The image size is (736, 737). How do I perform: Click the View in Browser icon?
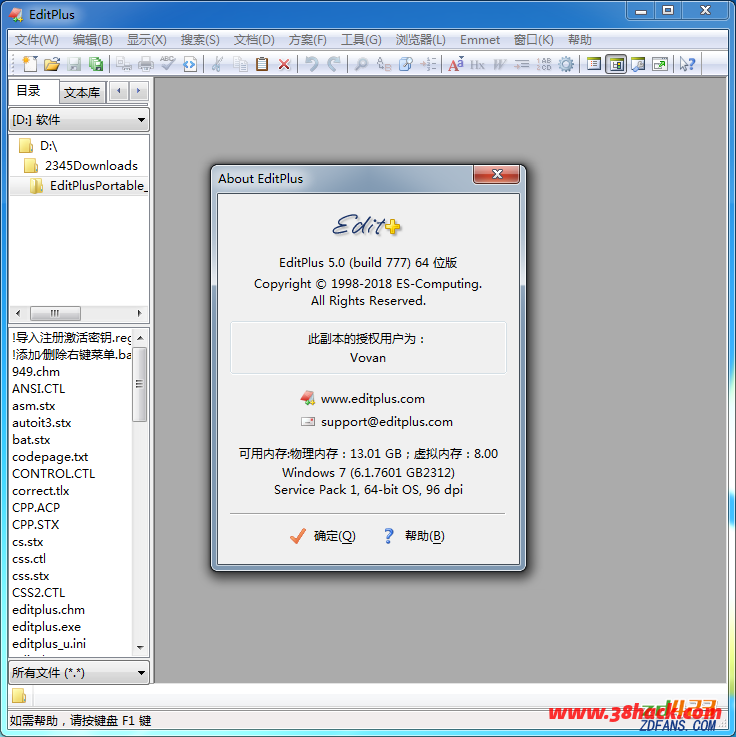tap(190, 64)
